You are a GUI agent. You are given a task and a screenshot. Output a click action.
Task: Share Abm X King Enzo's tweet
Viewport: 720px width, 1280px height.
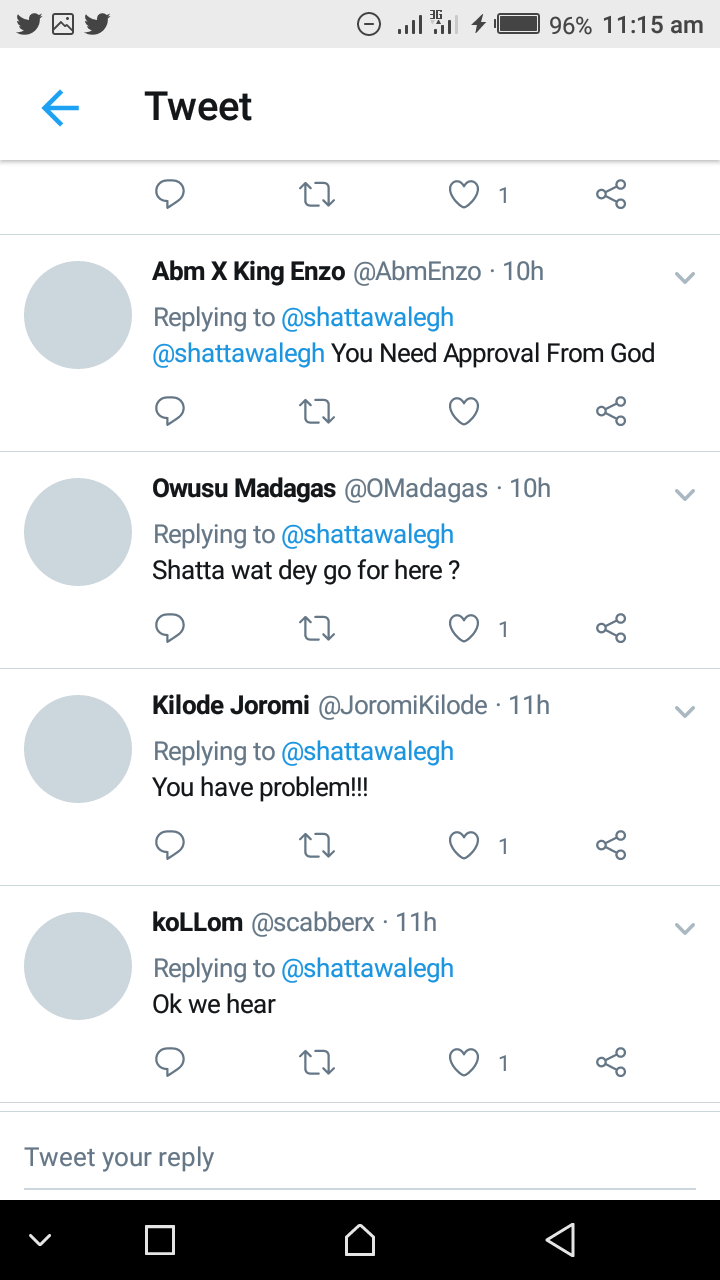[611, 411]
